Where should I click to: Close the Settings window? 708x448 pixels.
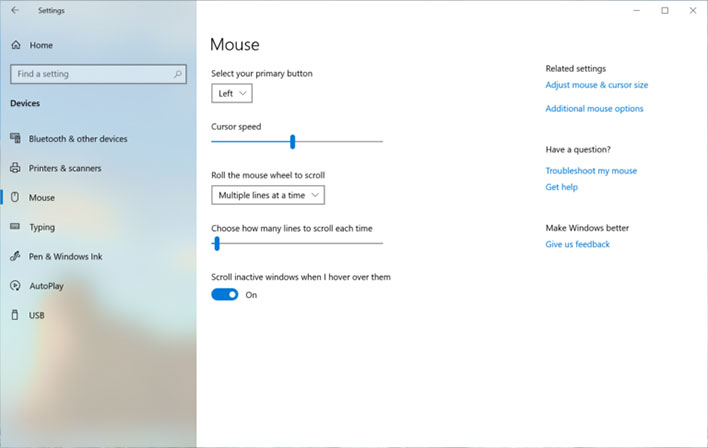point(693,10)
